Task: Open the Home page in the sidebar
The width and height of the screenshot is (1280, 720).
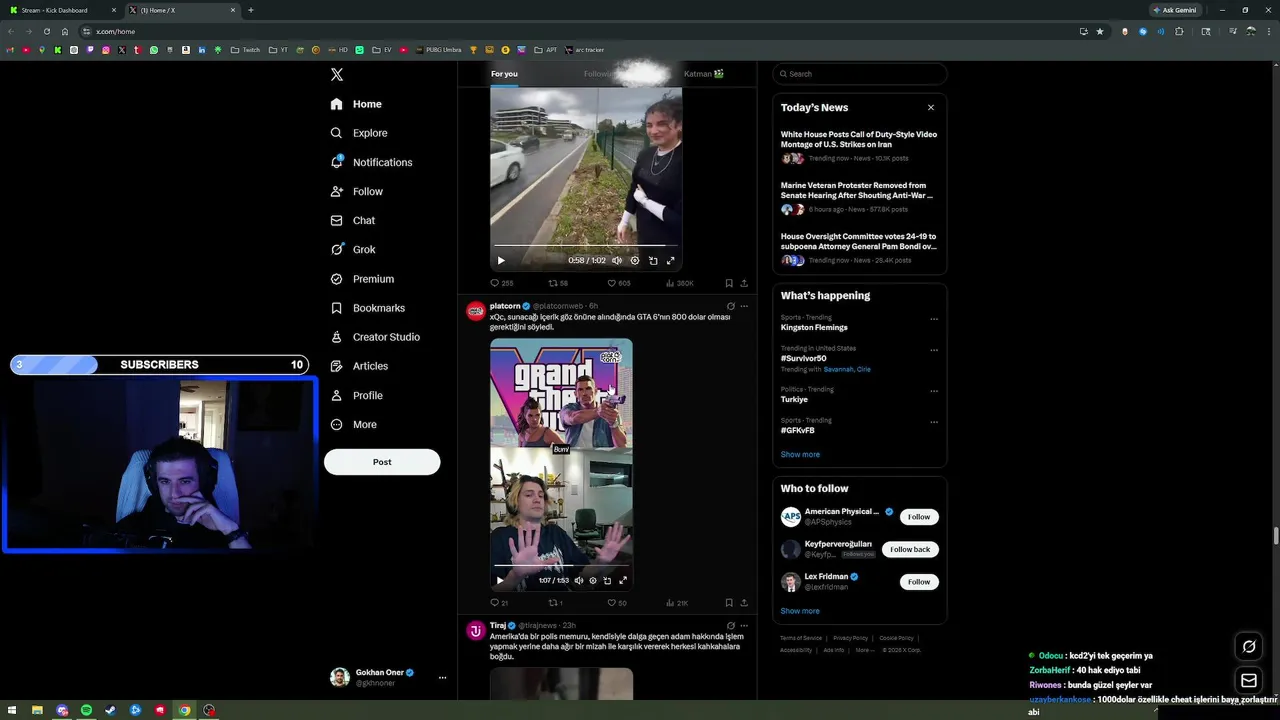Action: pyautogui.click(x=356, y=104)
